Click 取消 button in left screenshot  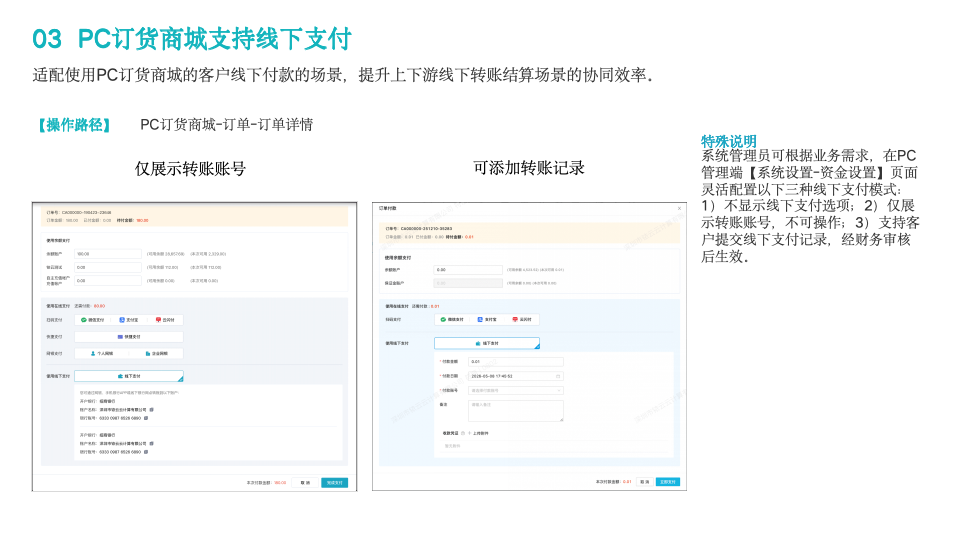tap(305, 483)
